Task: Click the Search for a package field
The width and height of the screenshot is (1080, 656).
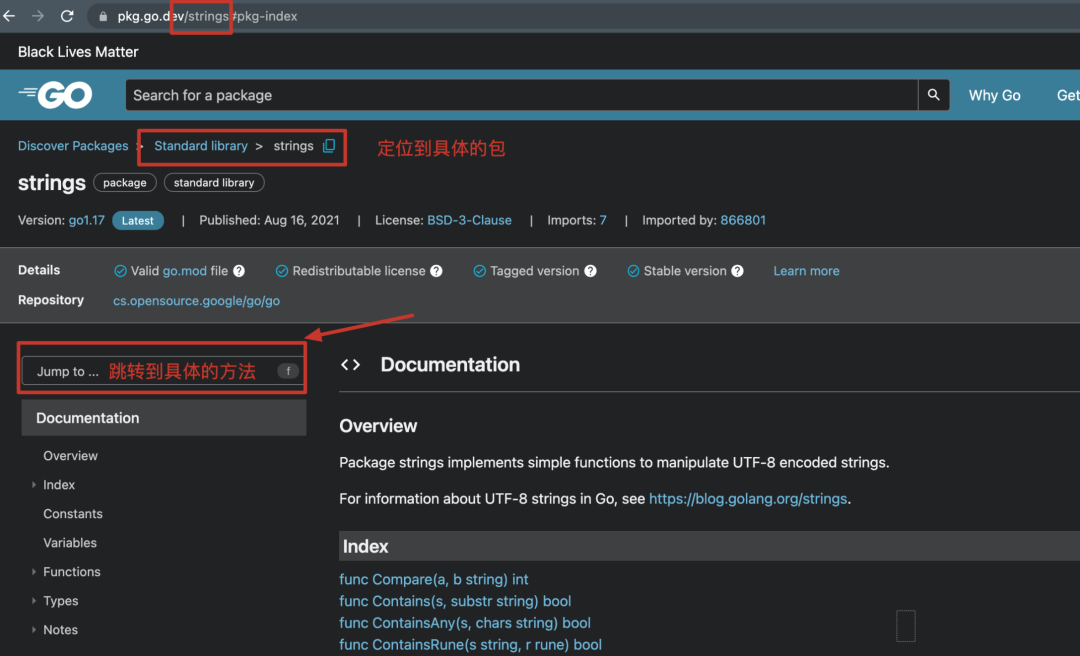Action: coord(521,95)
